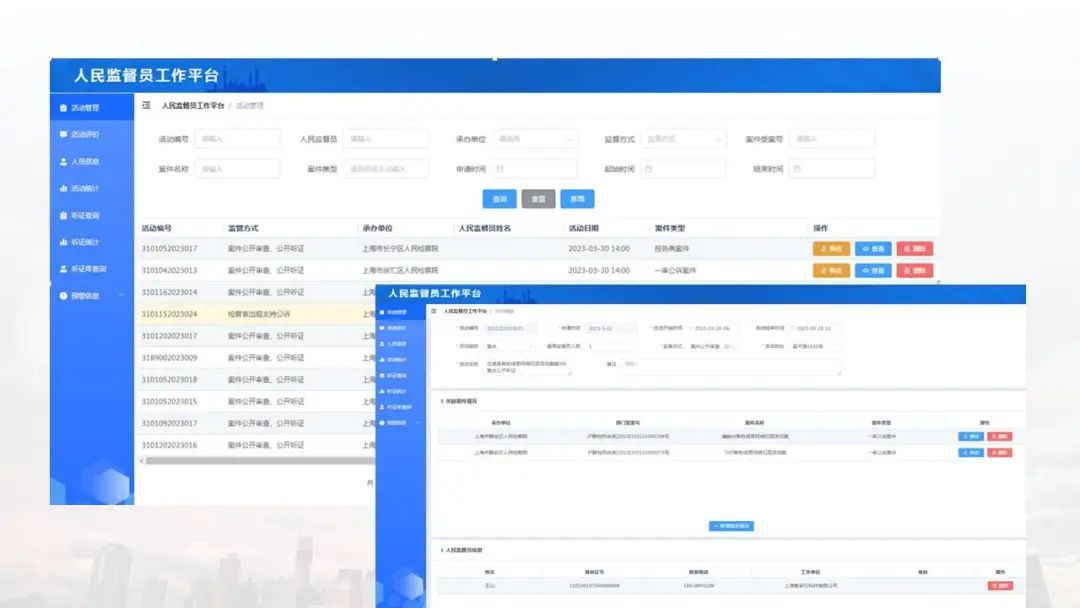Select 听证查询 in the sidebar
This screenshot has width=1080, height=608.
(x=85, y=215)
